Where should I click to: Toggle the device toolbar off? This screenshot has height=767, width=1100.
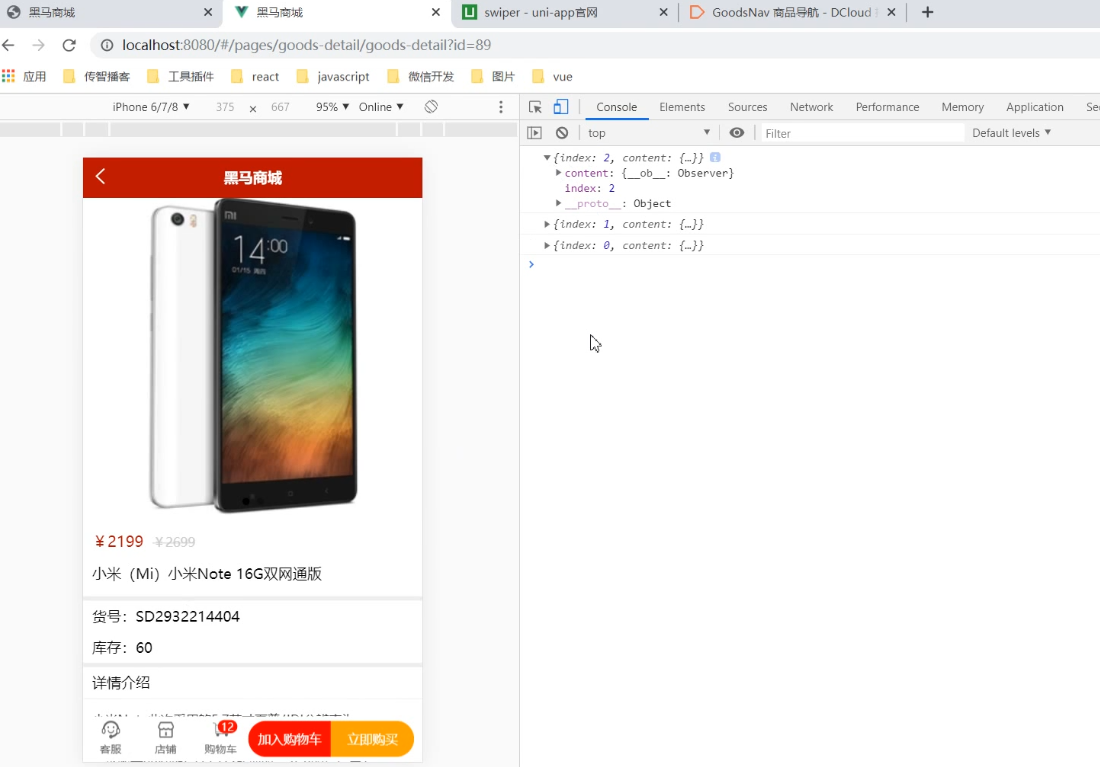pyautogui.click(x=560, y=106)
